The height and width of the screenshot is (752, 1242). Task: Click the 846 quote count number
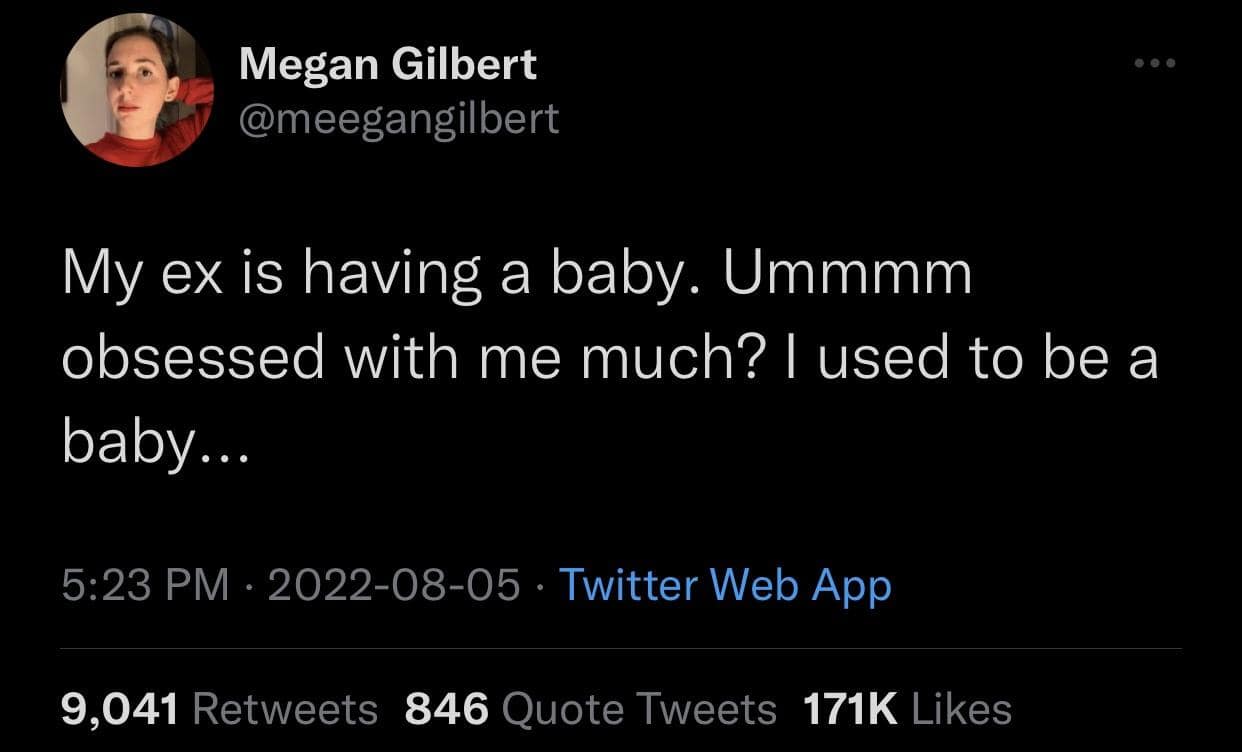tap(447, 709)
